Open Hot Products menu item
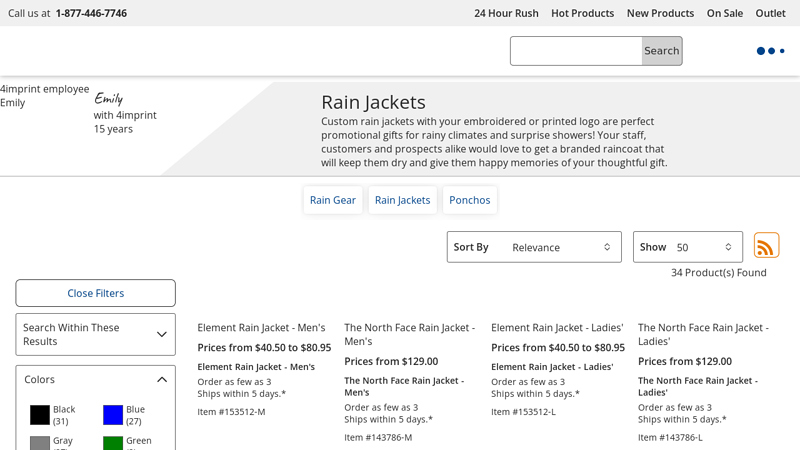This screenshot has width=800, height=450. (x=582, y=13)
